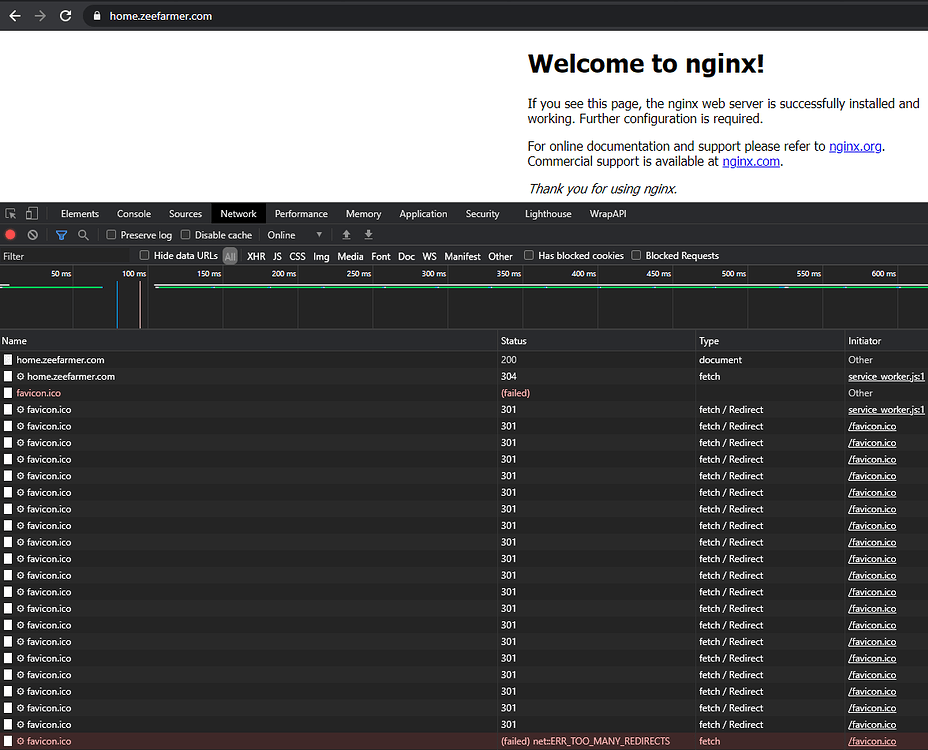The height and width of the screenshot is (750, 928).
Task: Check Blocked Requests
Action: click(636, 255)
